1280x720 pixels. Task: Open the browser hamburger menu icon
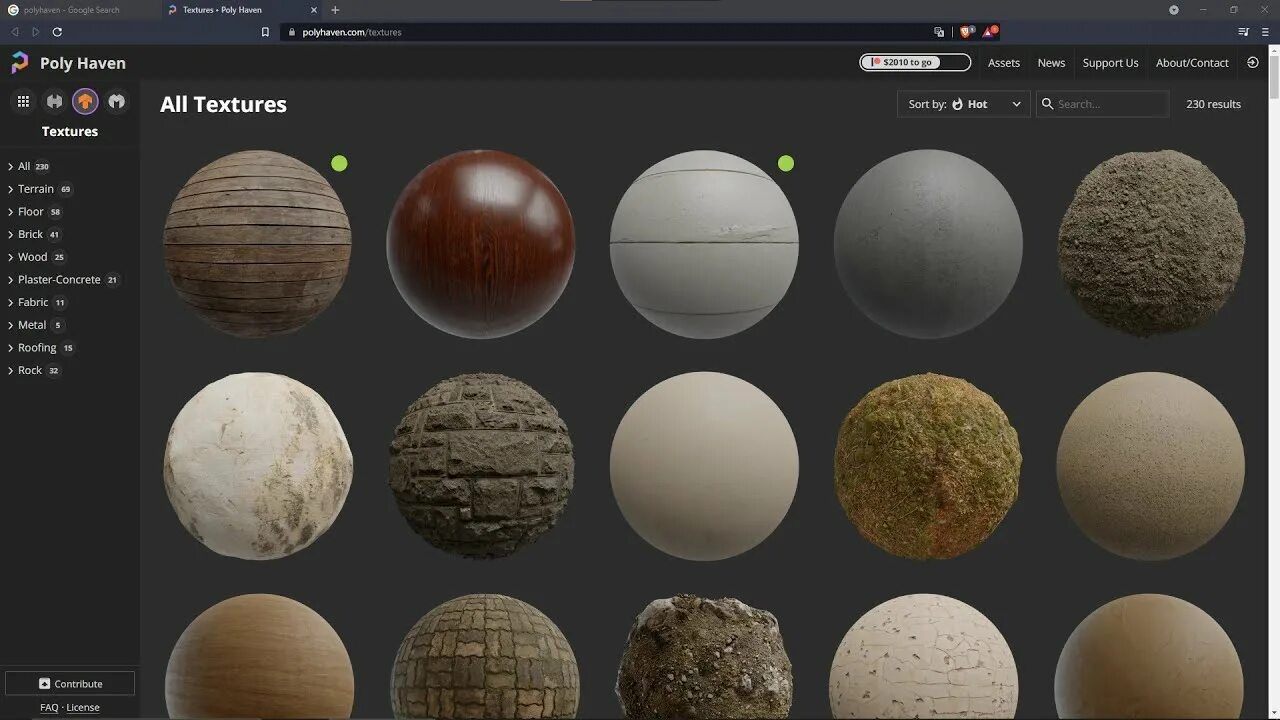(1266, 32)
